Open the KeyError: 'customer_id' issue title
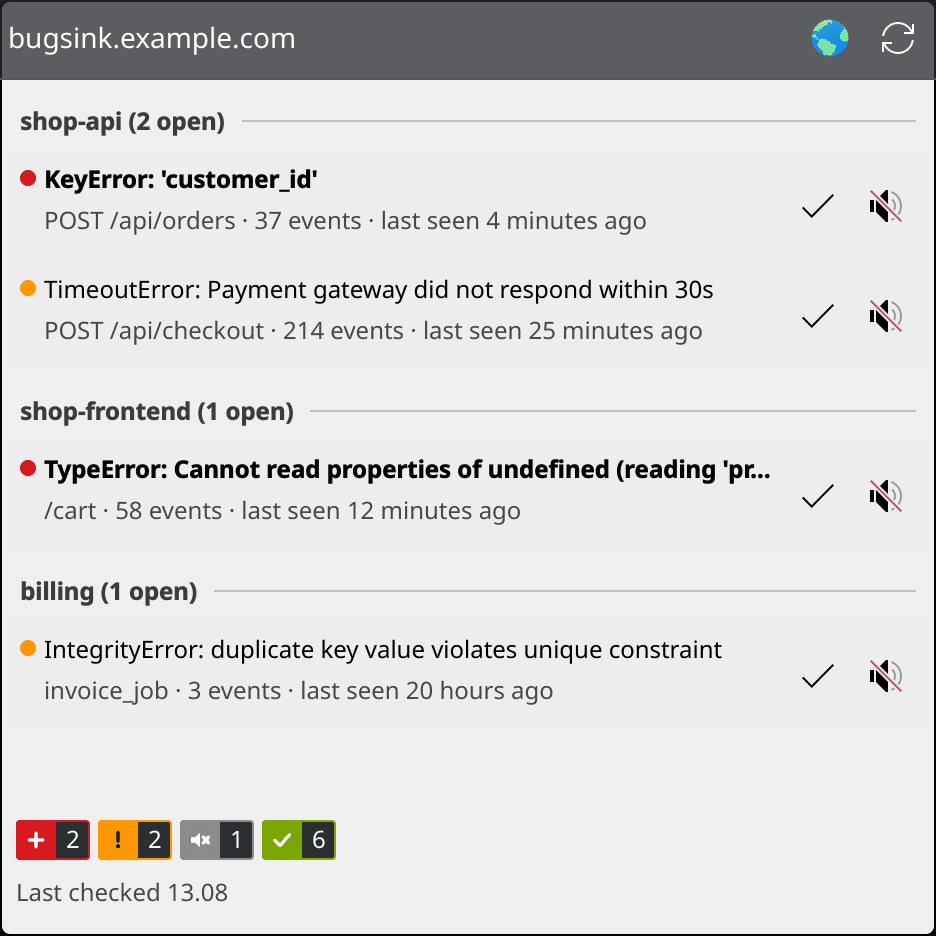 point(181,179)
